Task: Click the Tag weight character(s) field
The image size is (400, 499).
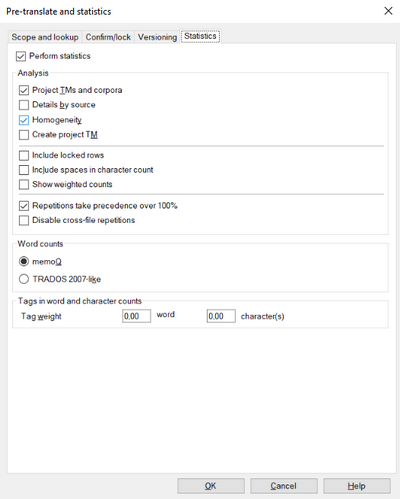Action: coord(221,316)
